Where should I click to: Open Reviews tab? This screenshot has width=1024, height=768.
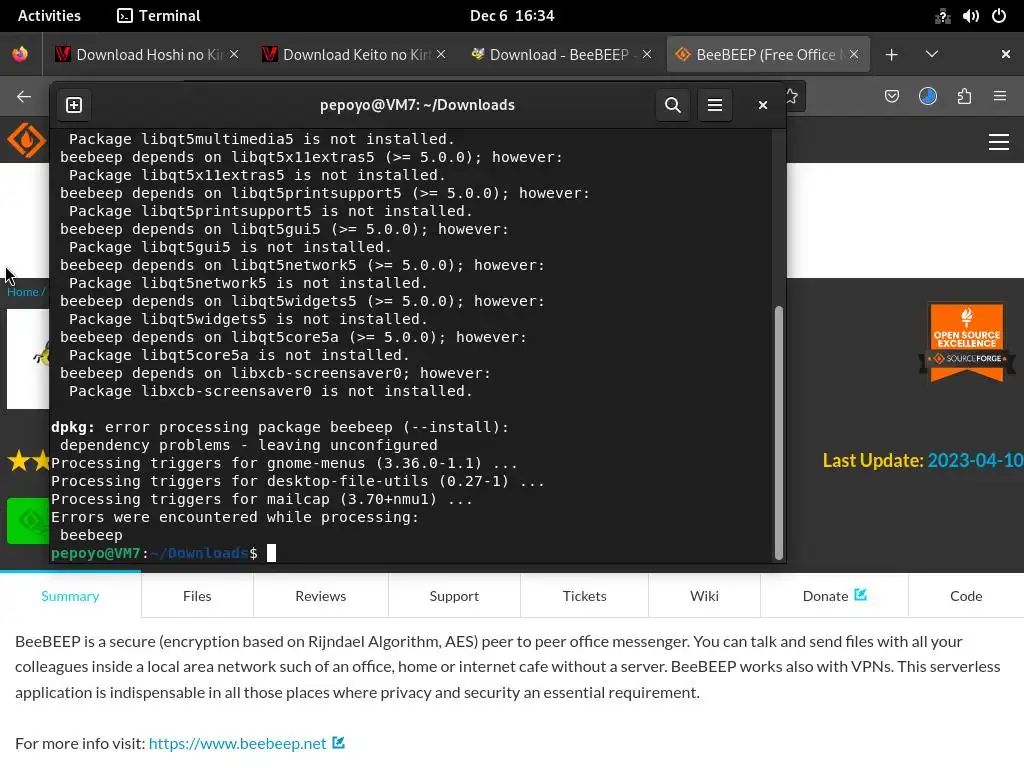tap(321, 596)
